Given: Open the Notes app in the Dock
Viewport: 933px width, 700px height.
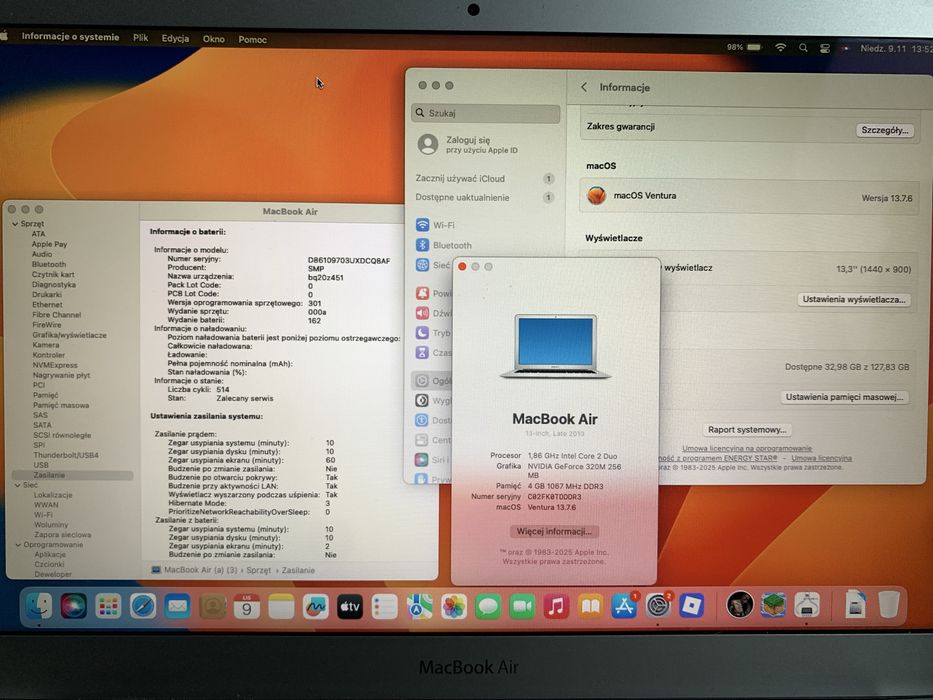Looking at the screenshot, I should (281, 607).
